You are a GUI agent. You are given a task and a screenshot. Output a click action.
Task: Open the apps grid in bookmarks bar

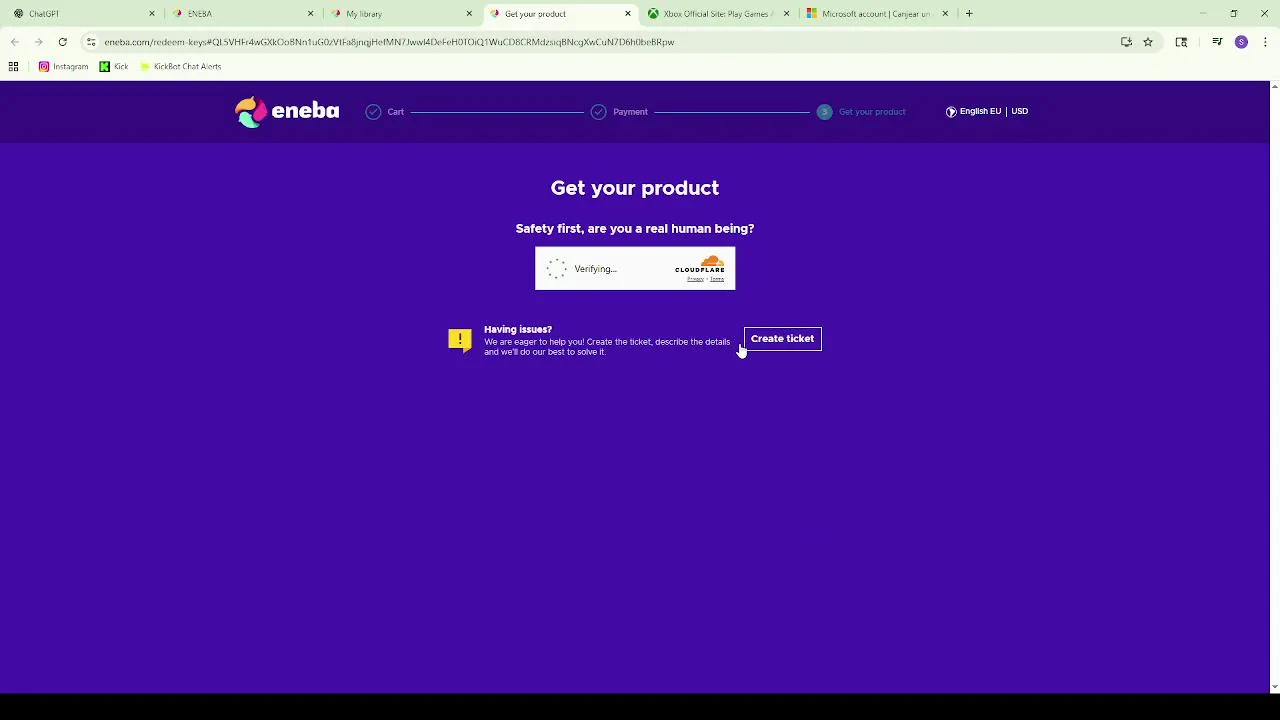tap(14, 66)
